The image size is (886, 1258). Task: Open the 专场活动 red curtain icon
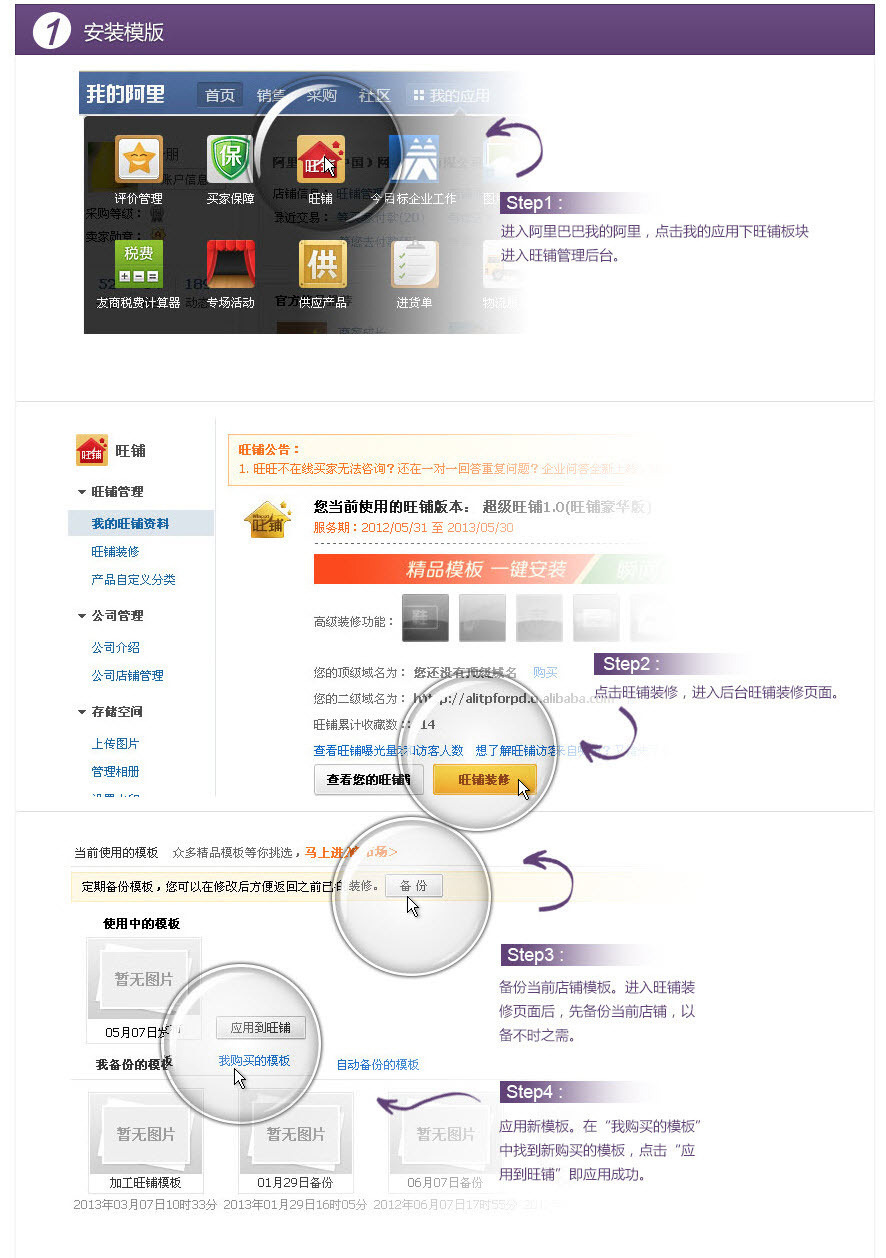pos(231,264)
